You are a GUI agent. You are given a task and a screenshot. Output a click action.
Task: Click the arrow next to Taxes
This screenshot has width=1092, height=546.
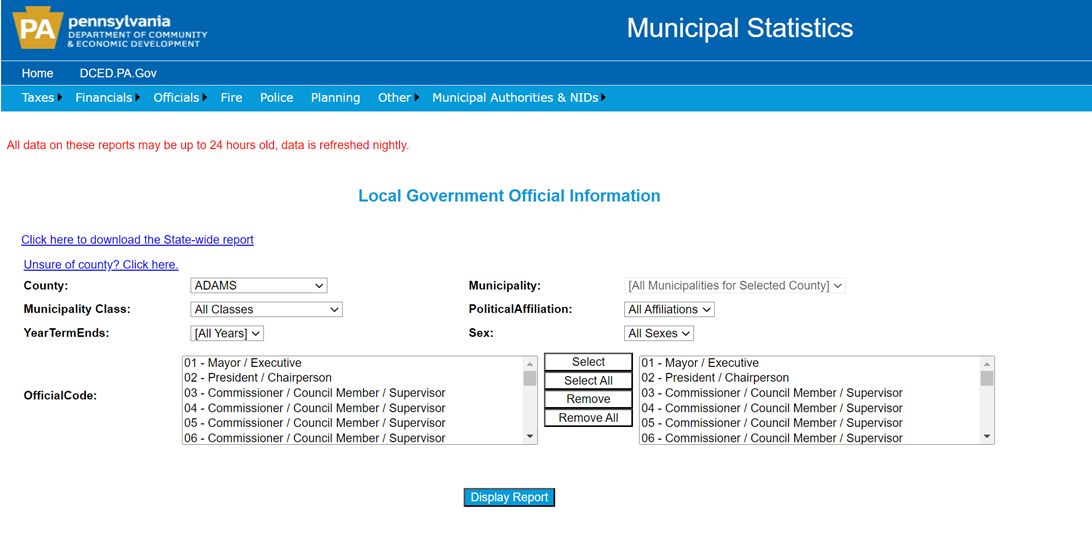coord(61,98)
